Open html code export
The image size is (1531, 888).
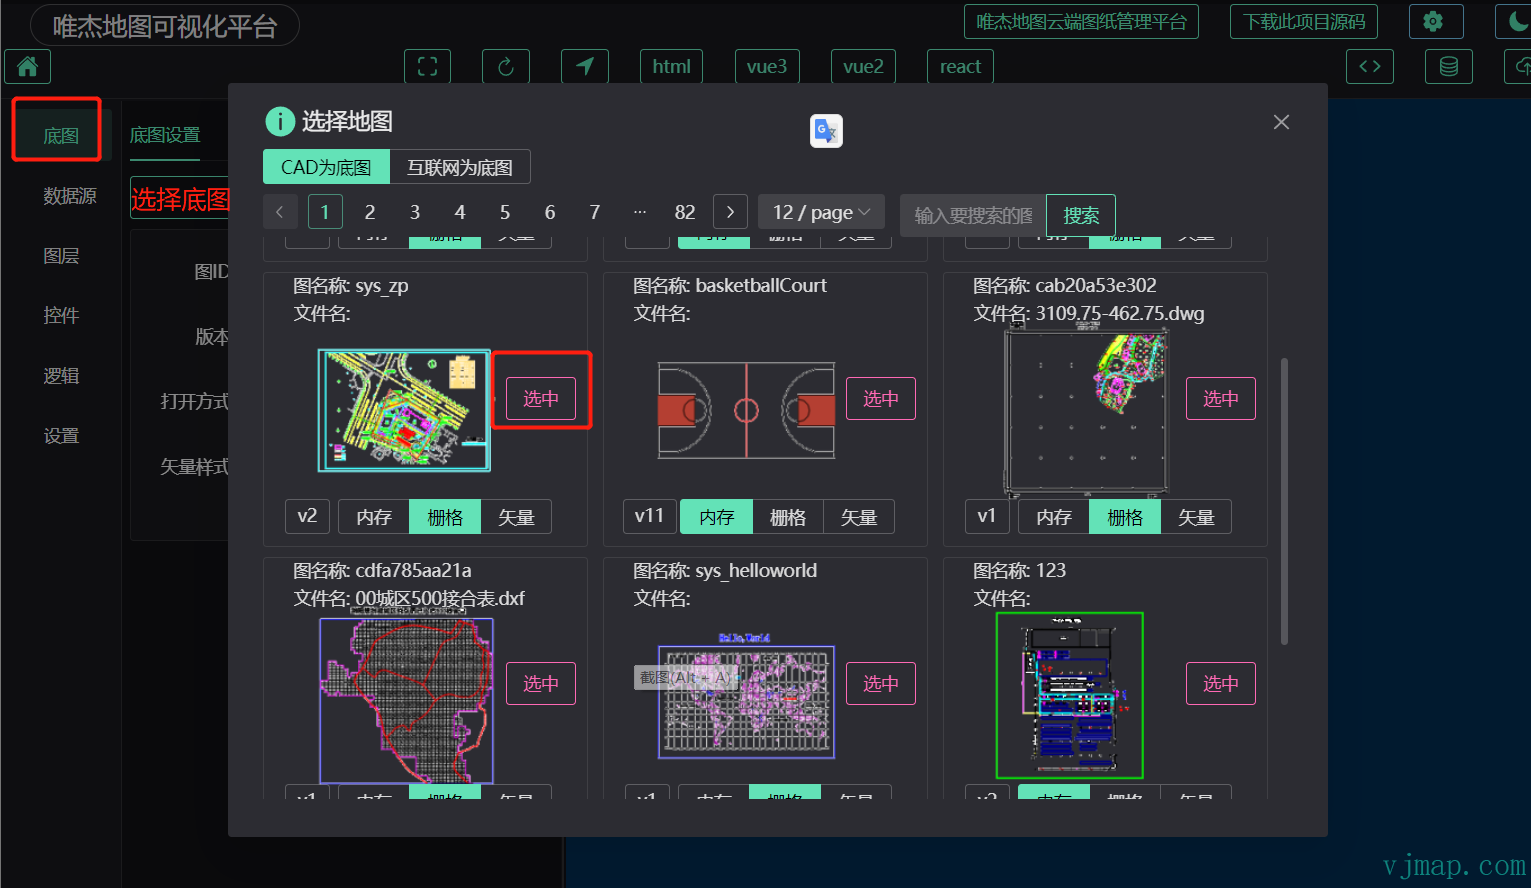[671, 67]
